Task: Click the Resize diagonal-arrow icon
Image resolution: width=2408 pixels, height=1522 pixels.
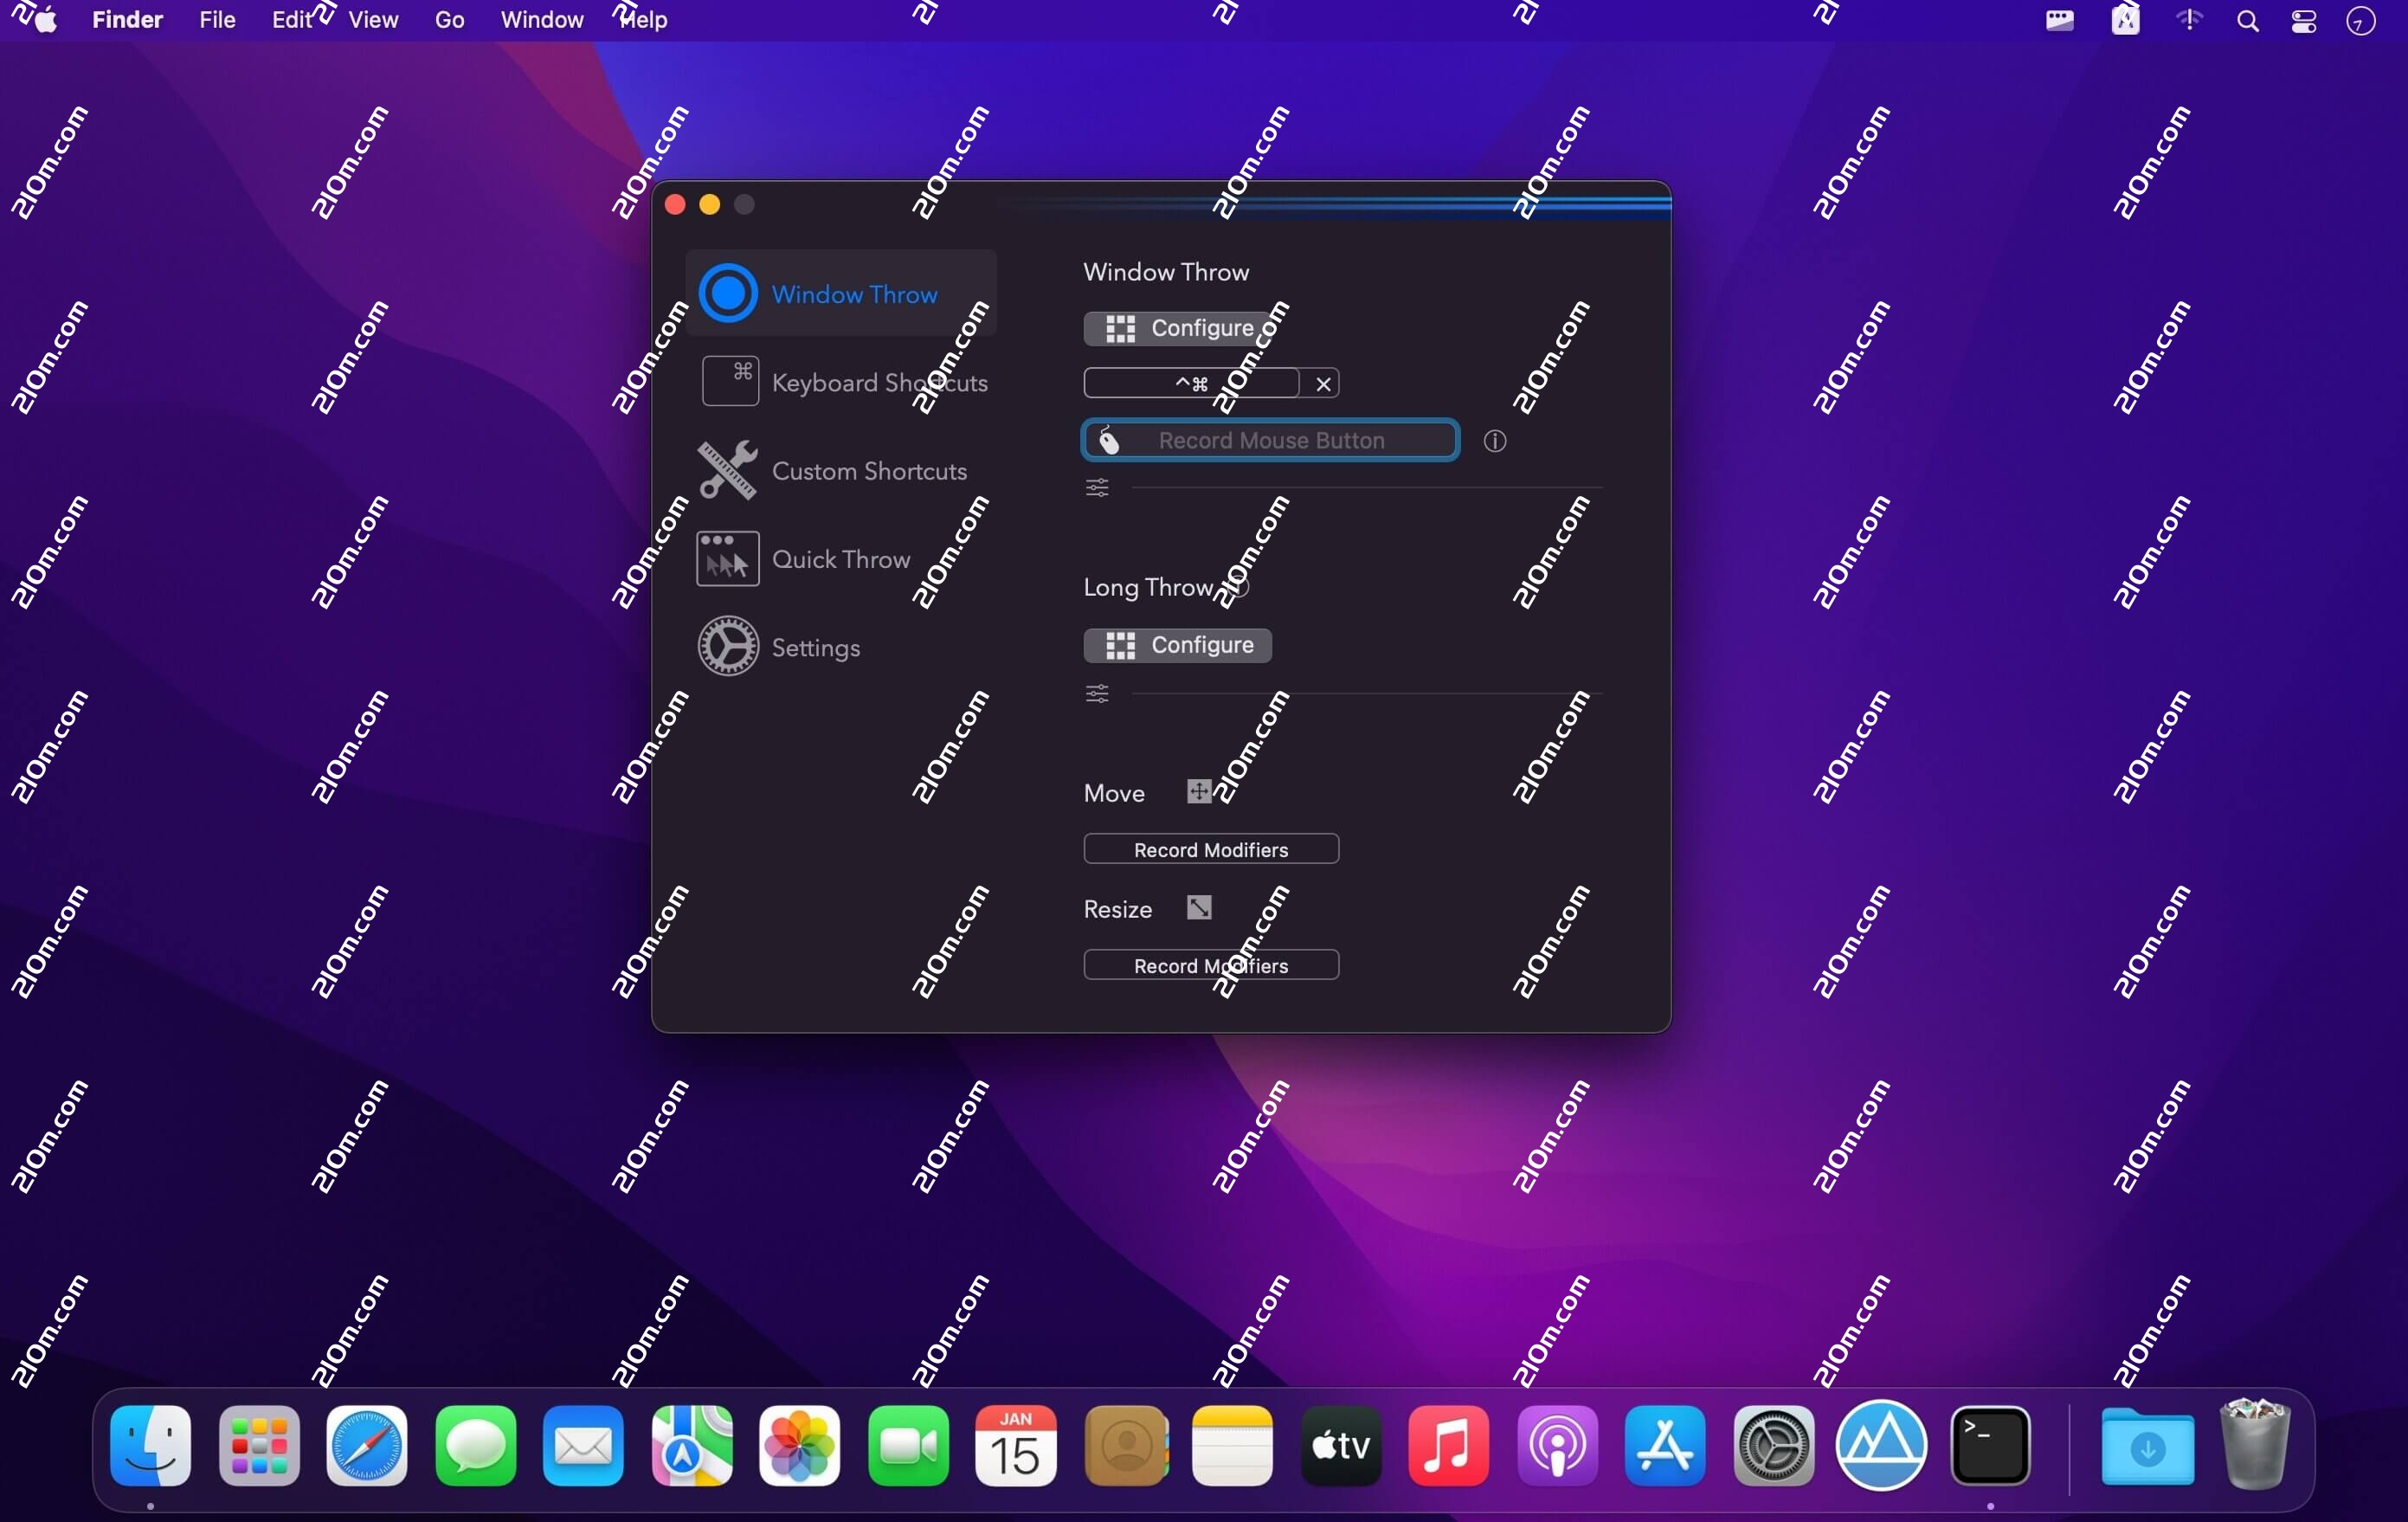Action: coord(1198,907)
